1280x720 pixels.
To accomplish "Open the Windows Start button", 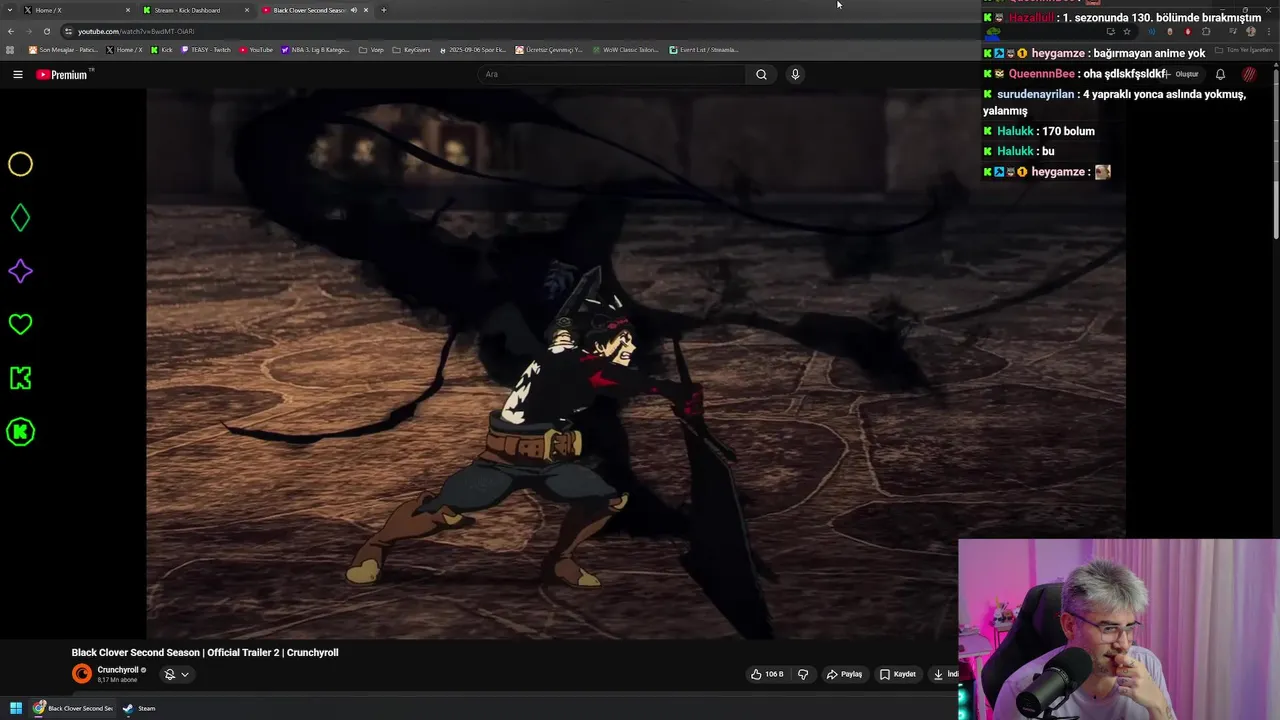I will pos(16,708).
